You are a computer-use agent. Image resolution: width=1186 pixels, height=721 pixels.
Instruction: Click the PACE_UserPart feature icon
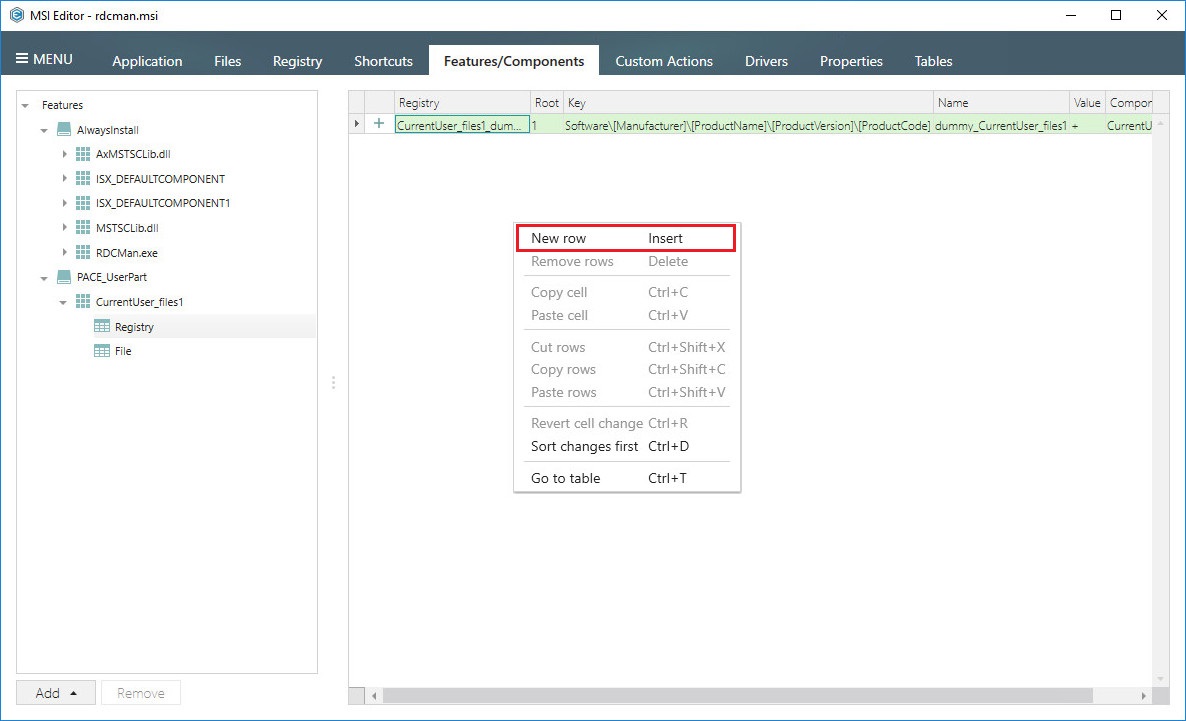[64, 277]
